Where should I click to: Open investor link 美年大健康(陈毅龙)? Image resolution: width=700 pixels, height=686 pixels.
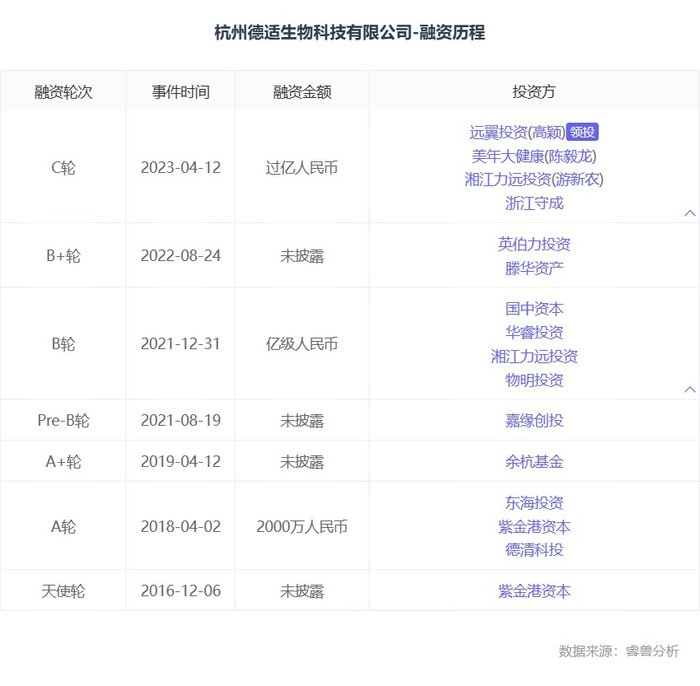(534, 156)
